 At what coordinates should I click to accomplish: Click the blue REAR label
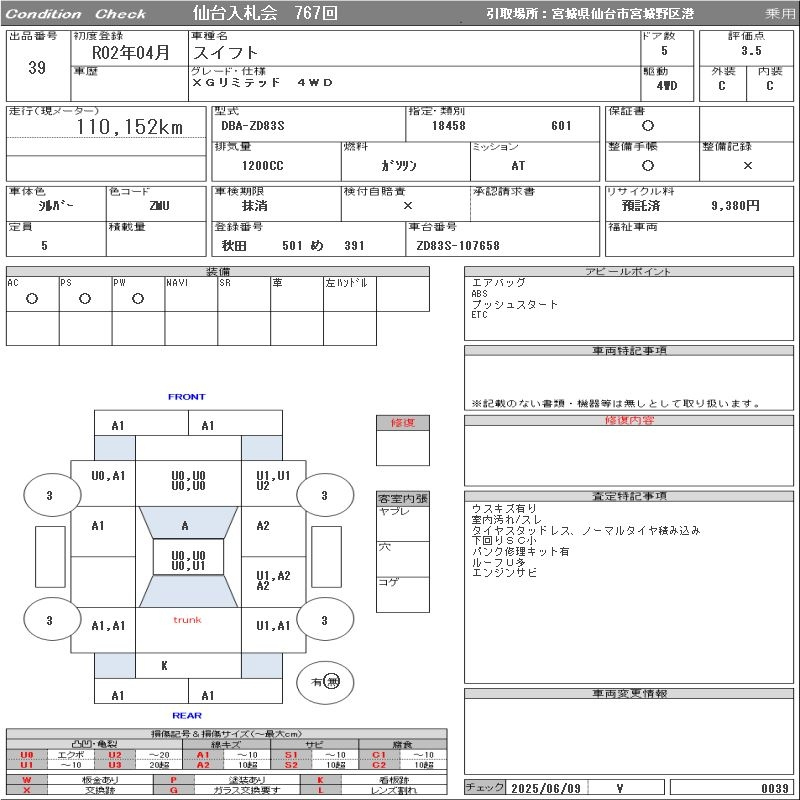tap(187, 715)
